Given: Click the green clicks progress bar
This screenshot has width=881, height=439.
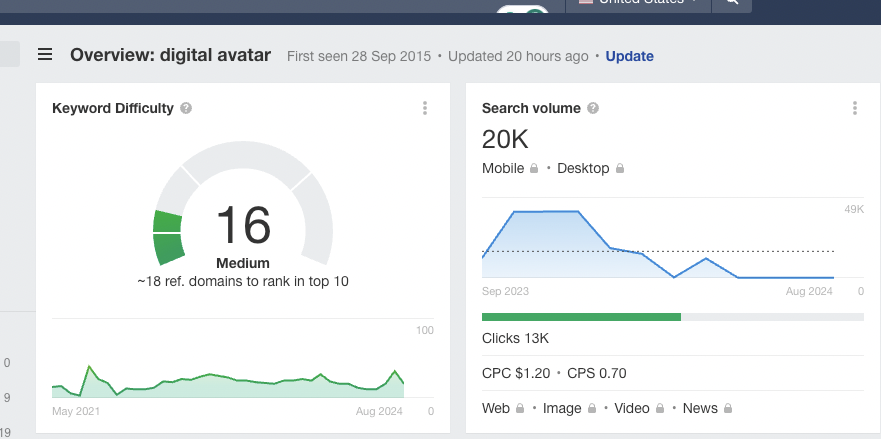Looking at the screenshot, I should pos(582,317).
